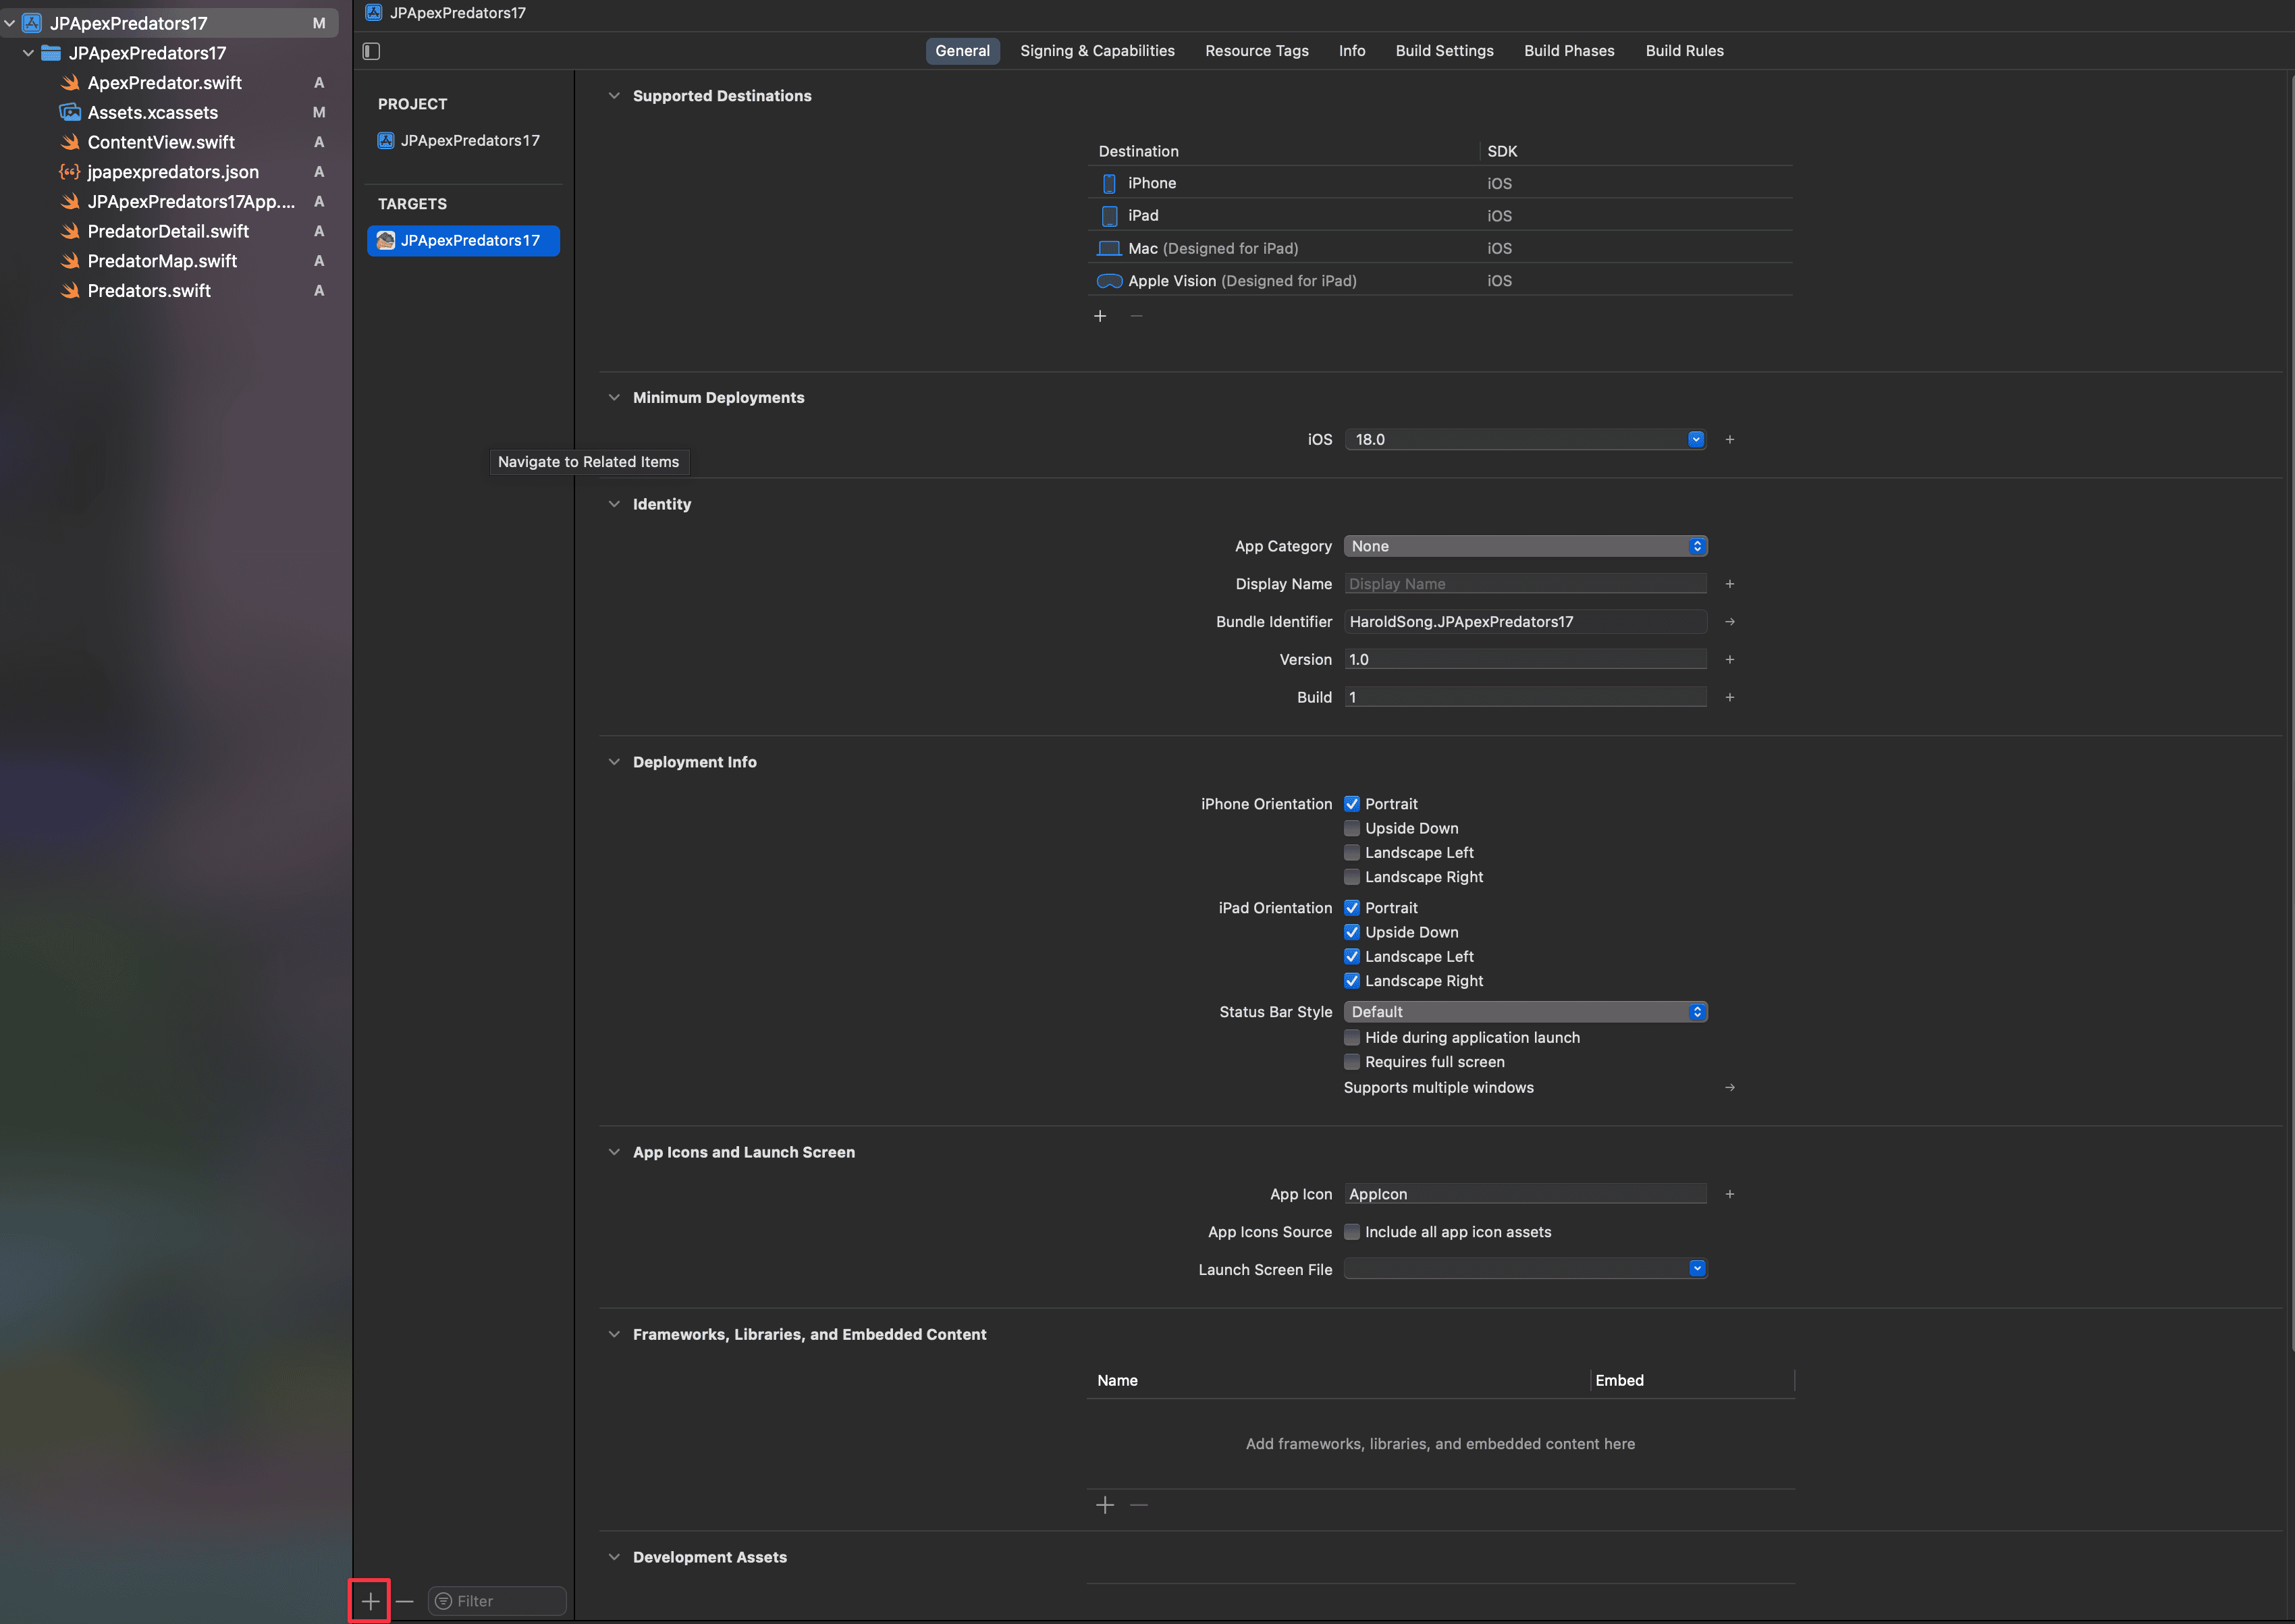Collapse the Development Assets section
The width and height of the screenshot is (2295, 1624).
tap(614, 1557)
